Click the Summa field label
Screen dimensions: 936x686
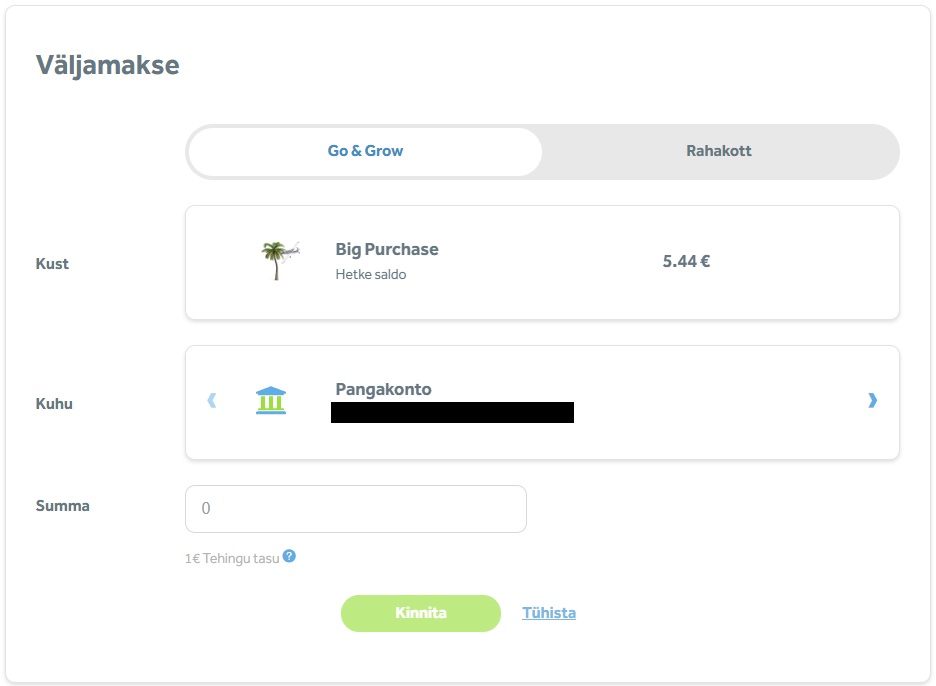(63, 506)
